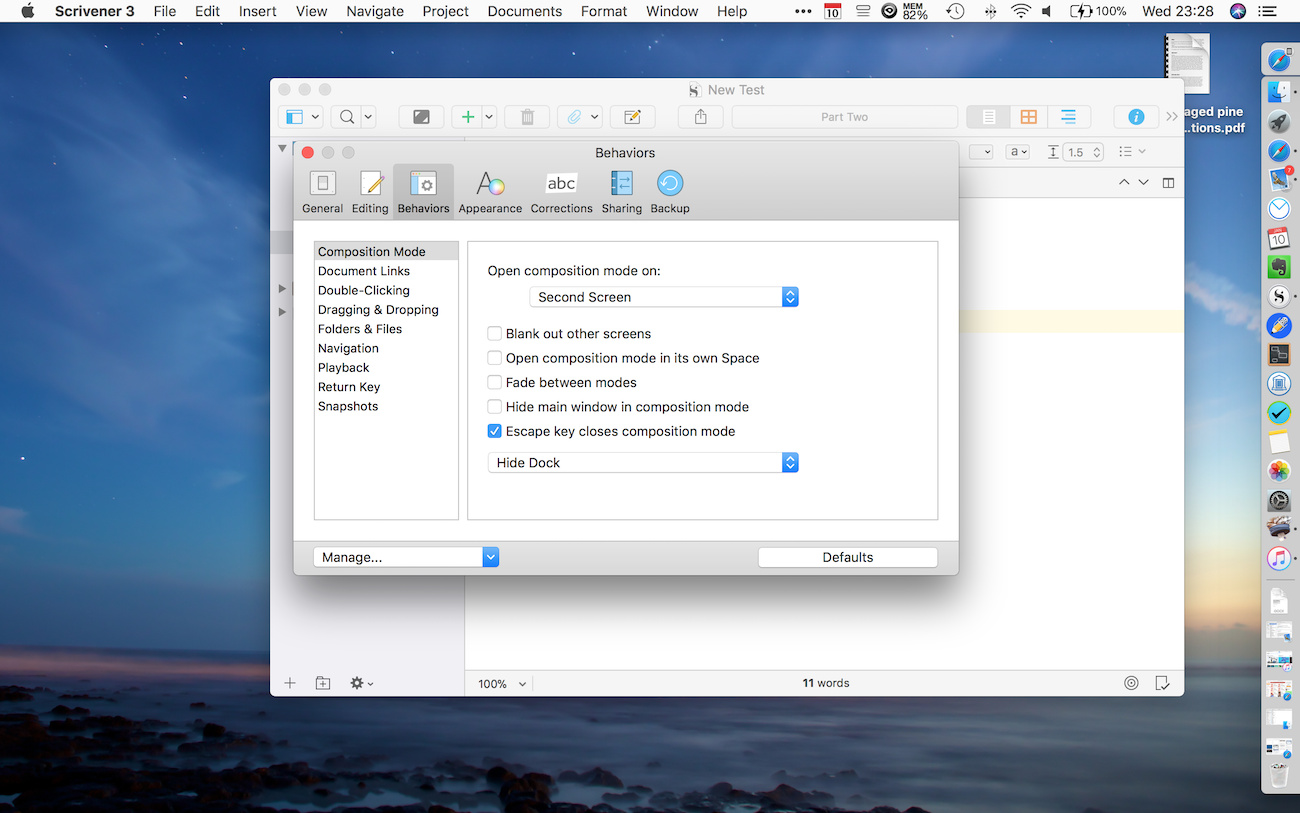Screen dimensions: 1300x813
Task: Open the General preferences pane
Action: tap(322, 192)
